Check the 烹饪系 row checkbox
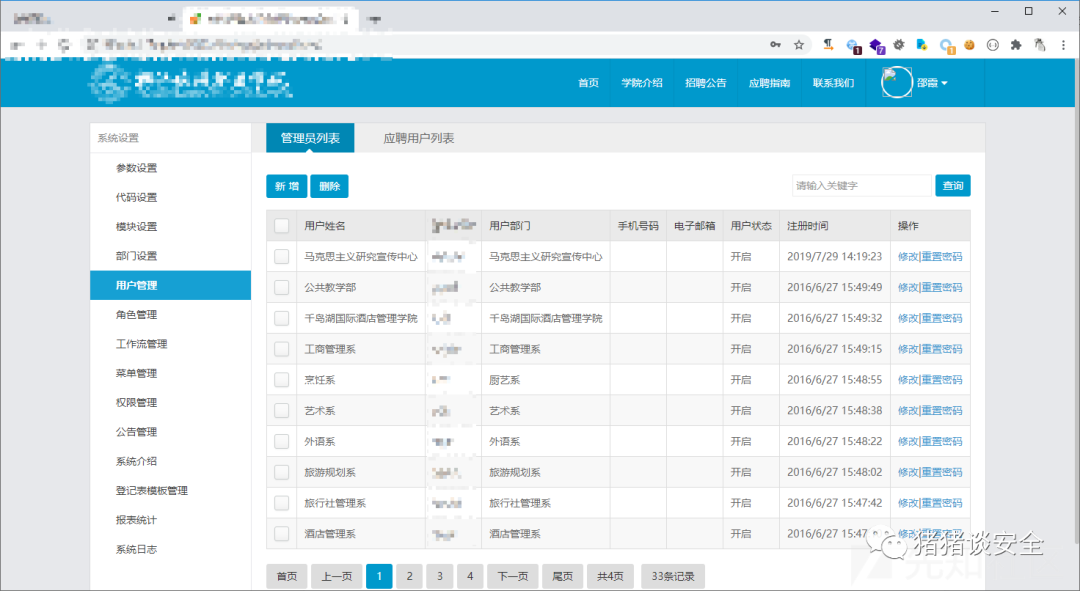Viewport: 1080px width, 591px height. click(282, 380)
